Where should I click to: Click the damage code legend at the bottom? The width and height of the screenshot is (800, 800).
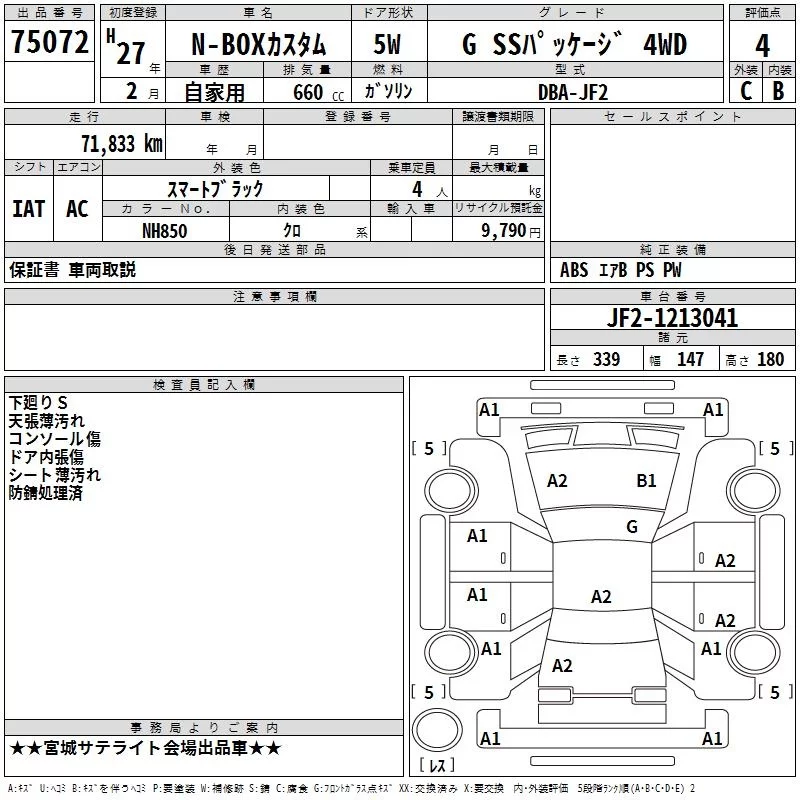(351, 789)
